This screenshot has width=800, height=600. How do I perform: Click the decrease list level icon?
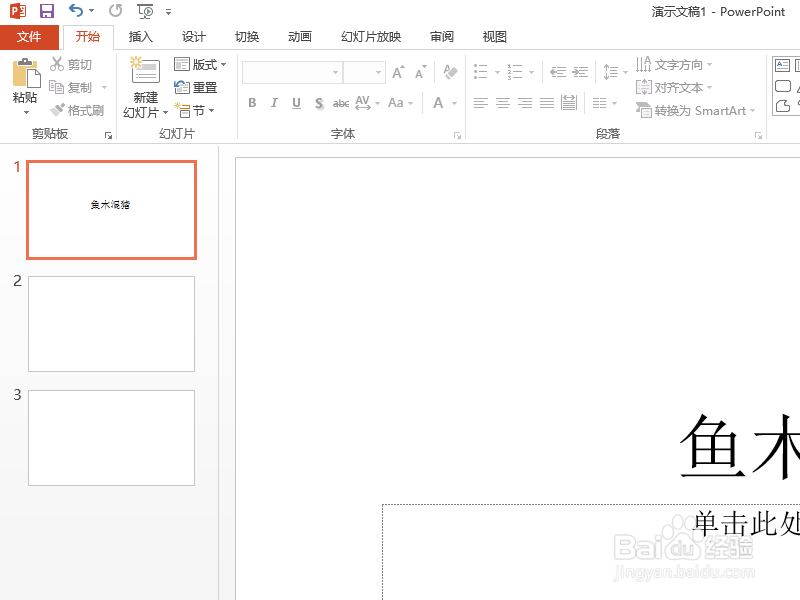(x=558, y=72)
